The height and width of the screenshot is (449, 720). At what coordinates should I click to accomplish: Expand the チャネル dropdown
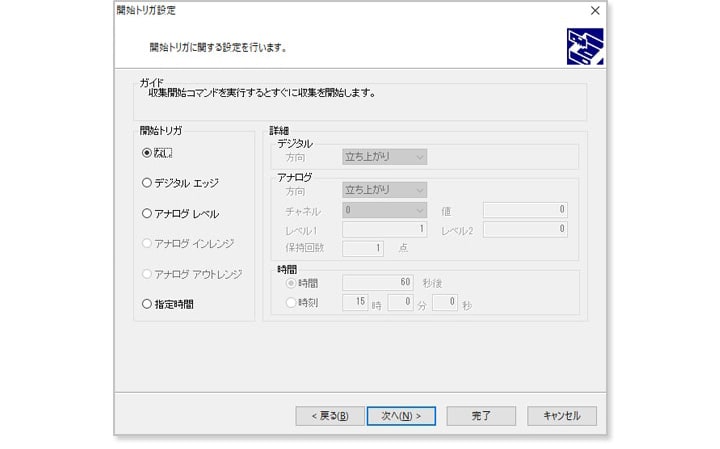pyautogui.click(x=385, y=211)
